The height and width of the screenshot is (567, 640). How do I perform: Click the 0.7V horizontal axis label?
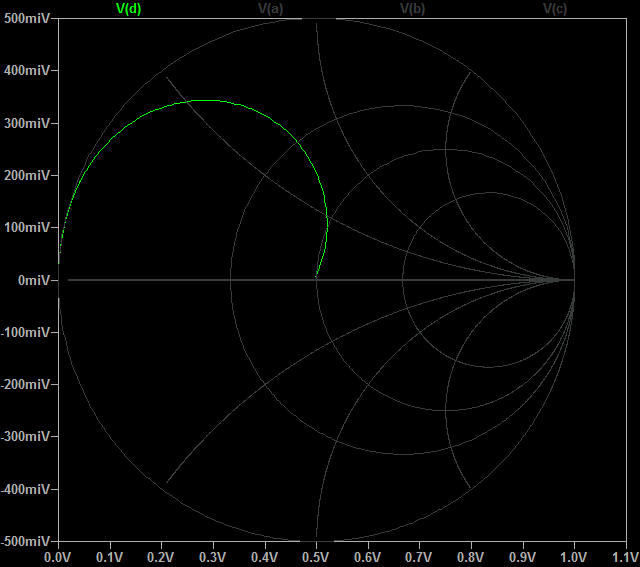(419, 557)
